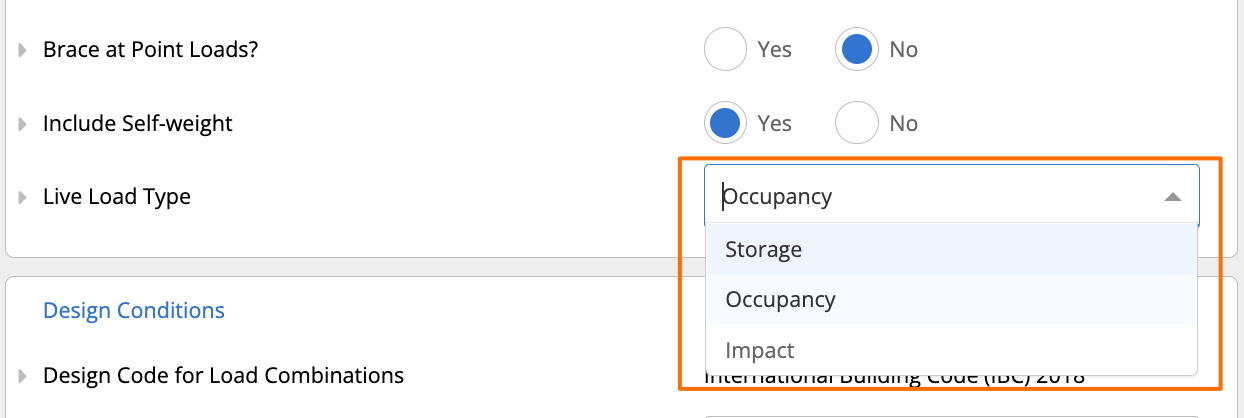Click the Design Code for Load Combinations label
The image size is (1244, 418).
[x=224, y=377]
